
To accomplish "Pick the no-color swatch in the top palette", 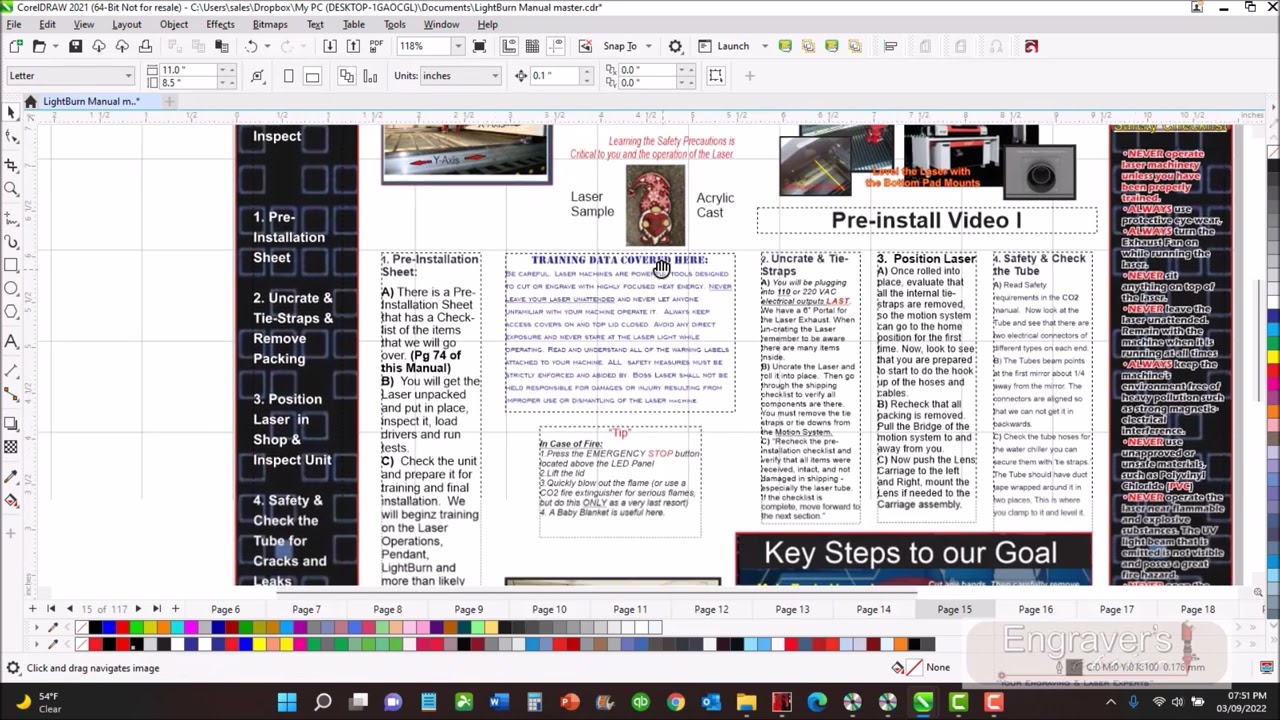I will (82, 628).
